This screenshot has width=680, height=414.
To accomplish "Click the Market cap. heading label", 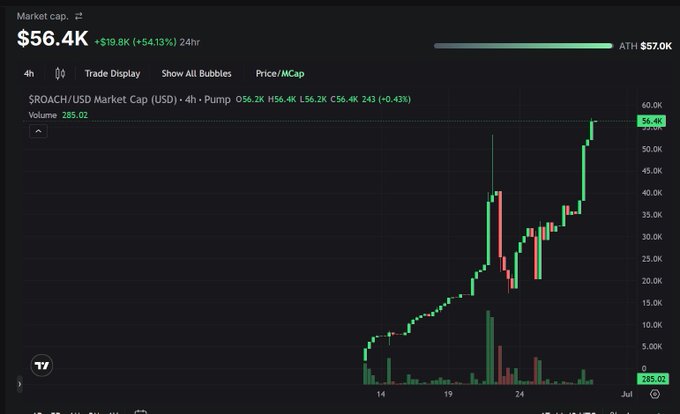I will click(42, 16).
